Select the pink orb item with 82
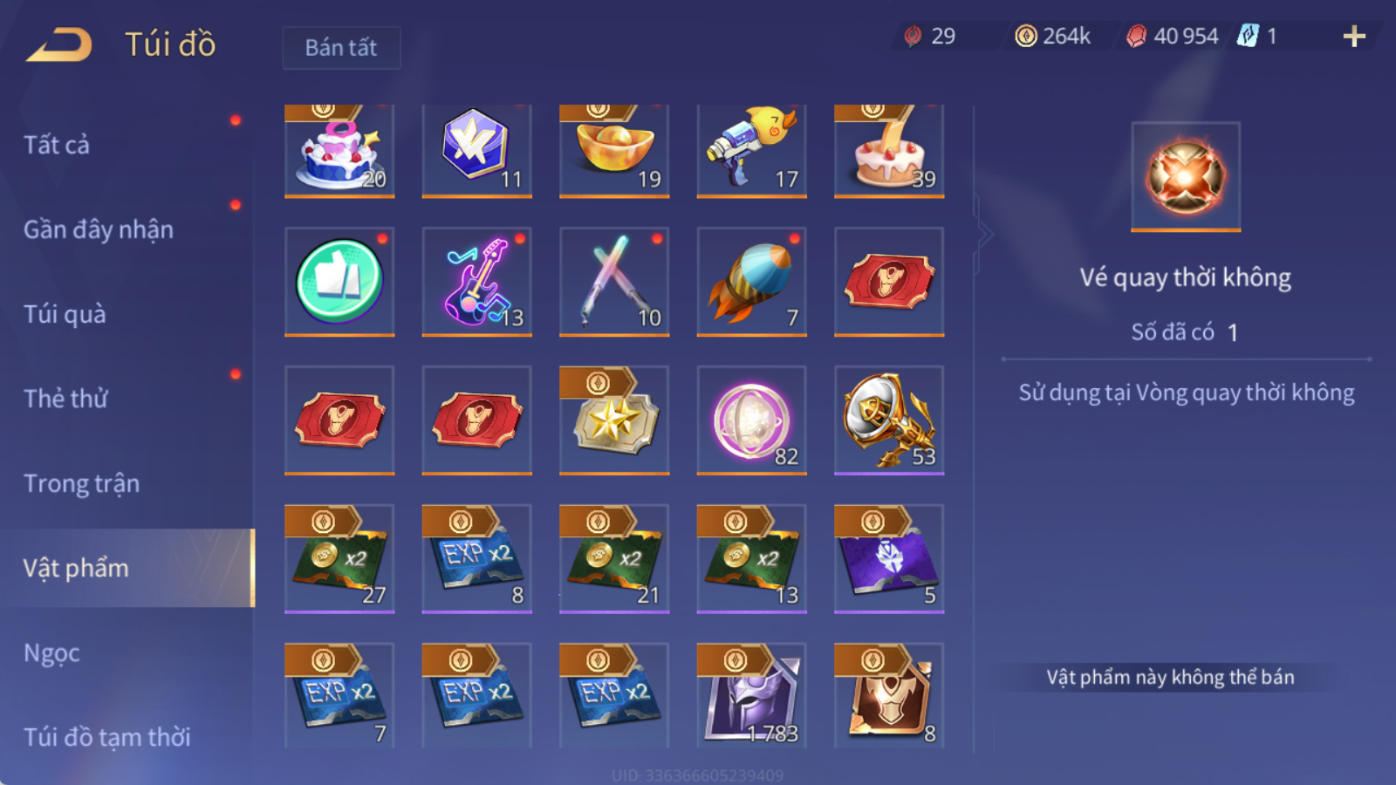The height and width of the screenshot is (785, 1396). [x=752, y=420]
